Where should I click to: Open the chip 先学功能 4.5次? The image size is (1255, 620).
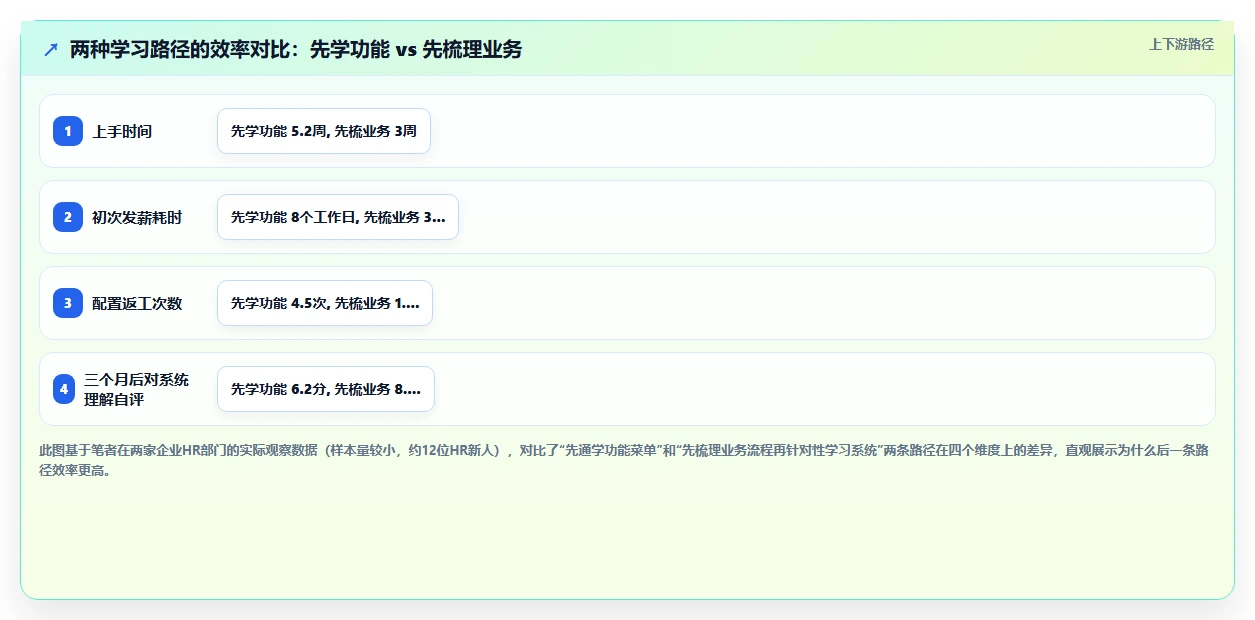coord(325,303)
